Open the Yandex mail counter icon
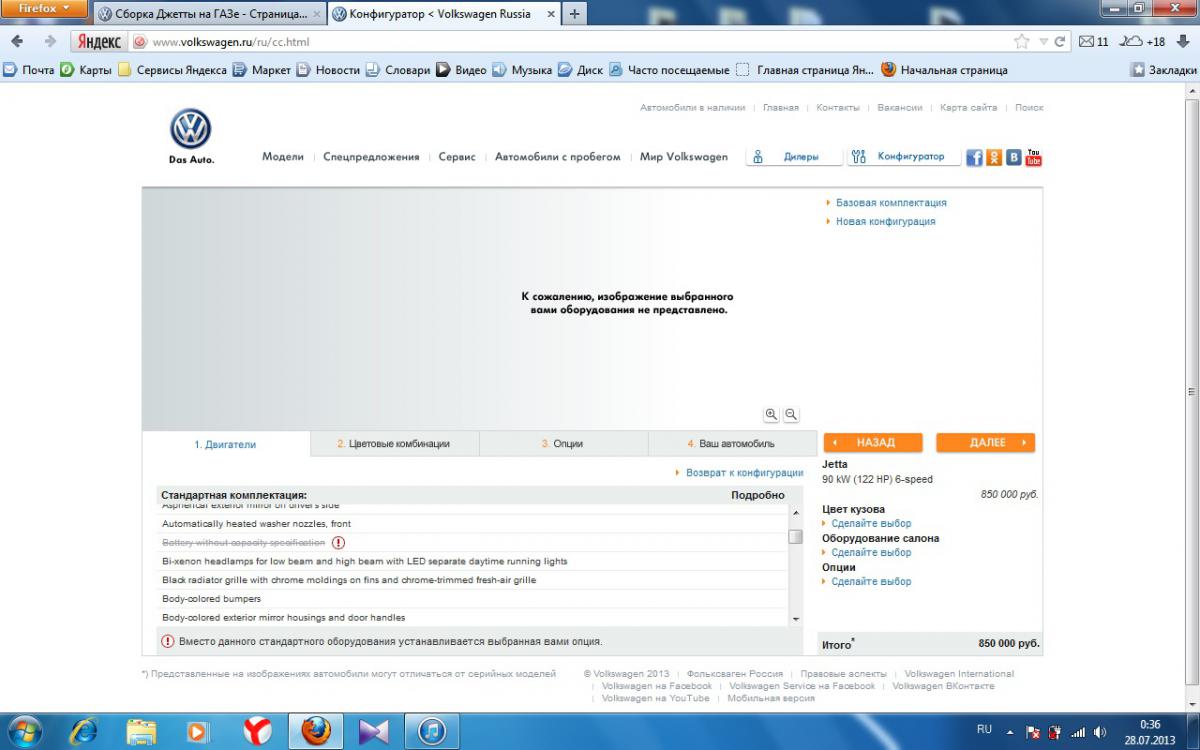Screen dimensions: 1200x750 click(1094, 42)
